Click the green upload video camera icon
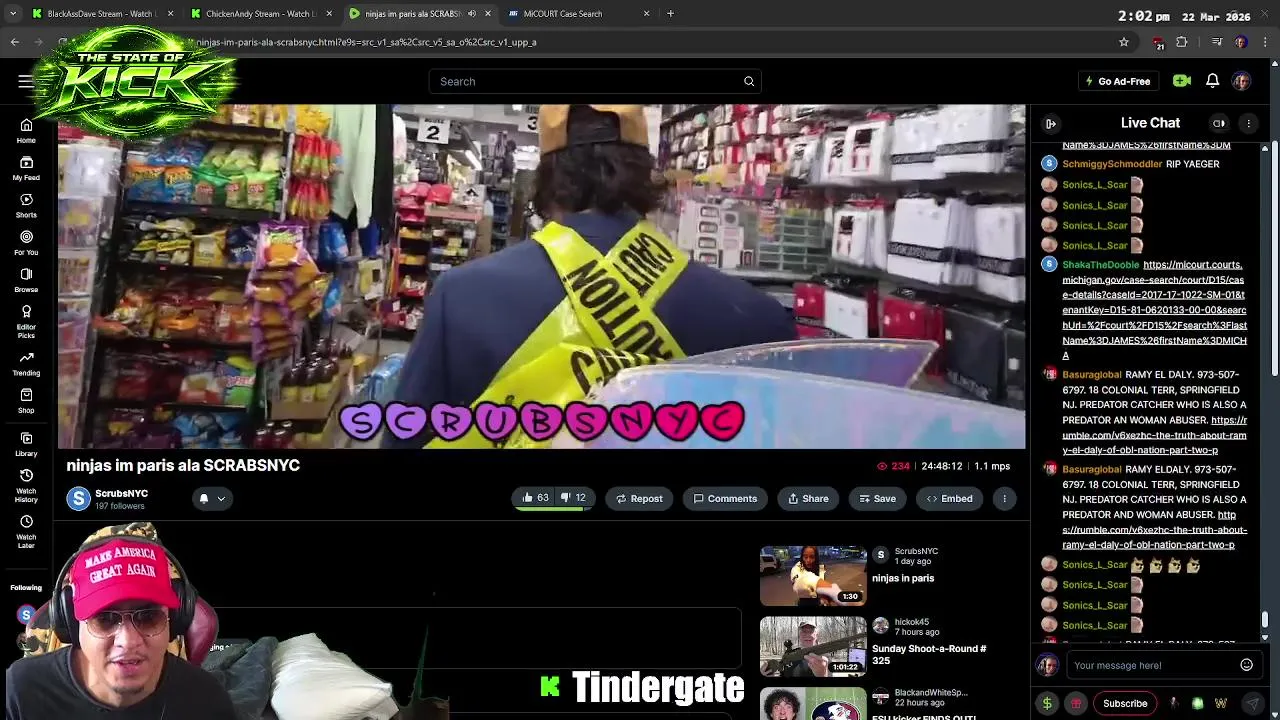1280x720 pixels. pos(1182,81)
